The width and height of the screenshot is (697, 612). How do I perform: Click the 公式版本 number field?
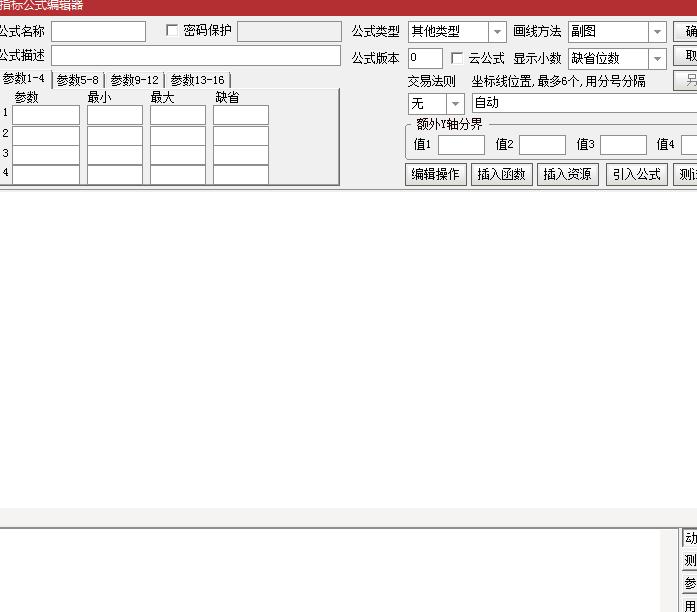[425, 58]
